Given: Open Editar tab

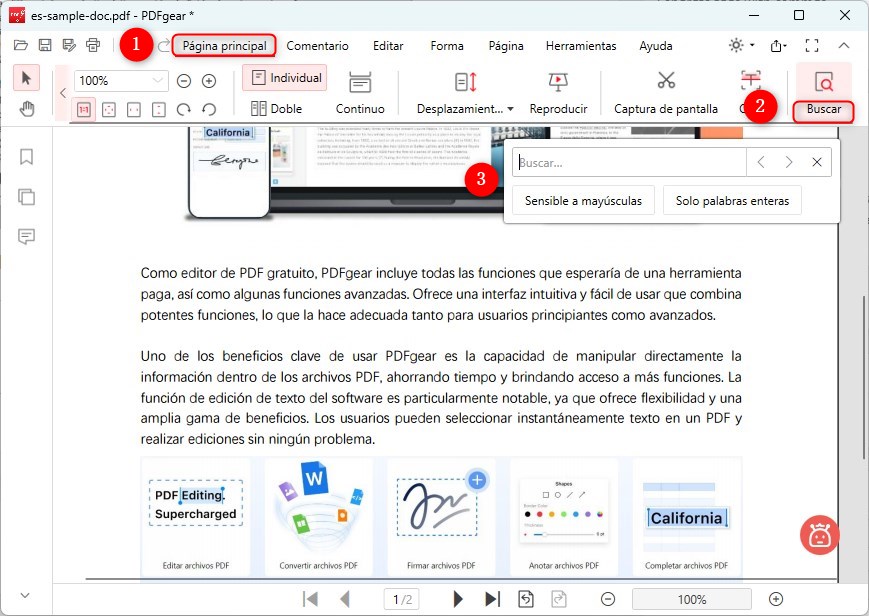Looking at the screenshot, I should 388,45.
